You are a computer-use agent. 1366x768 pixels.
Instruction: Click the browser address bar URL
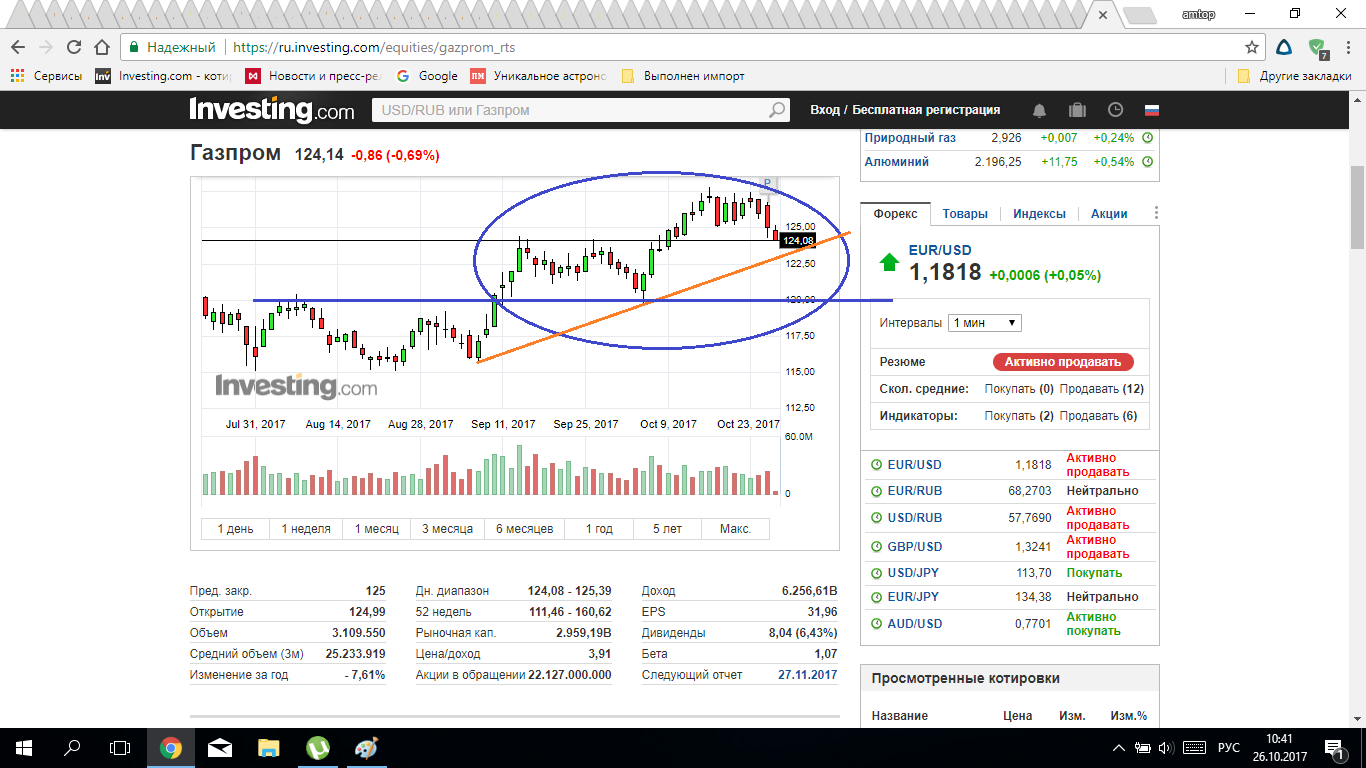click(x=374, y=47)
